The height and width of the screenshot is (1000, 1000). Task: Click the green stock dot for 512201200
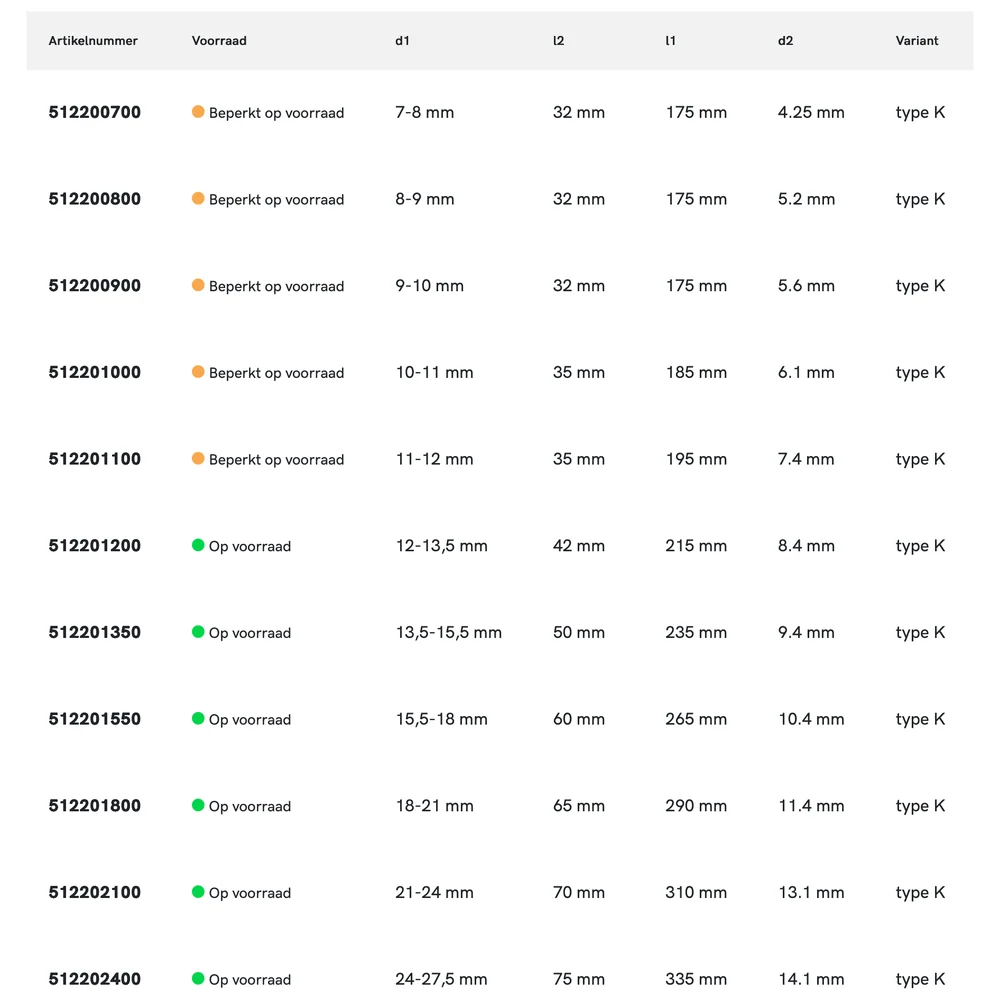198,545
